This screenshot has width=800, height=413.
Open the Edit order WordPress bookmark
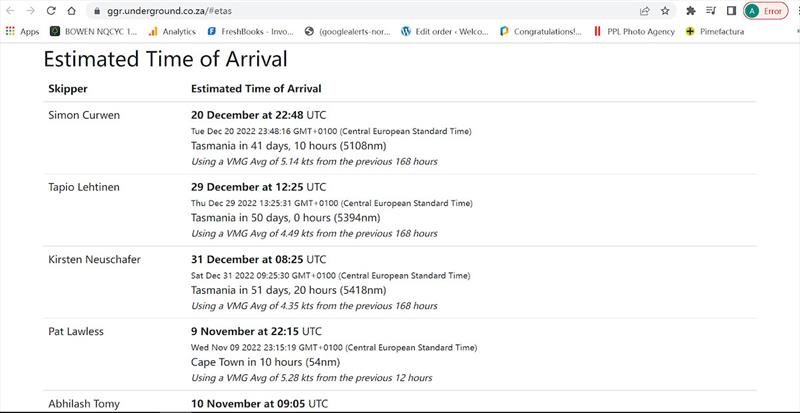(x=445, y=32)
